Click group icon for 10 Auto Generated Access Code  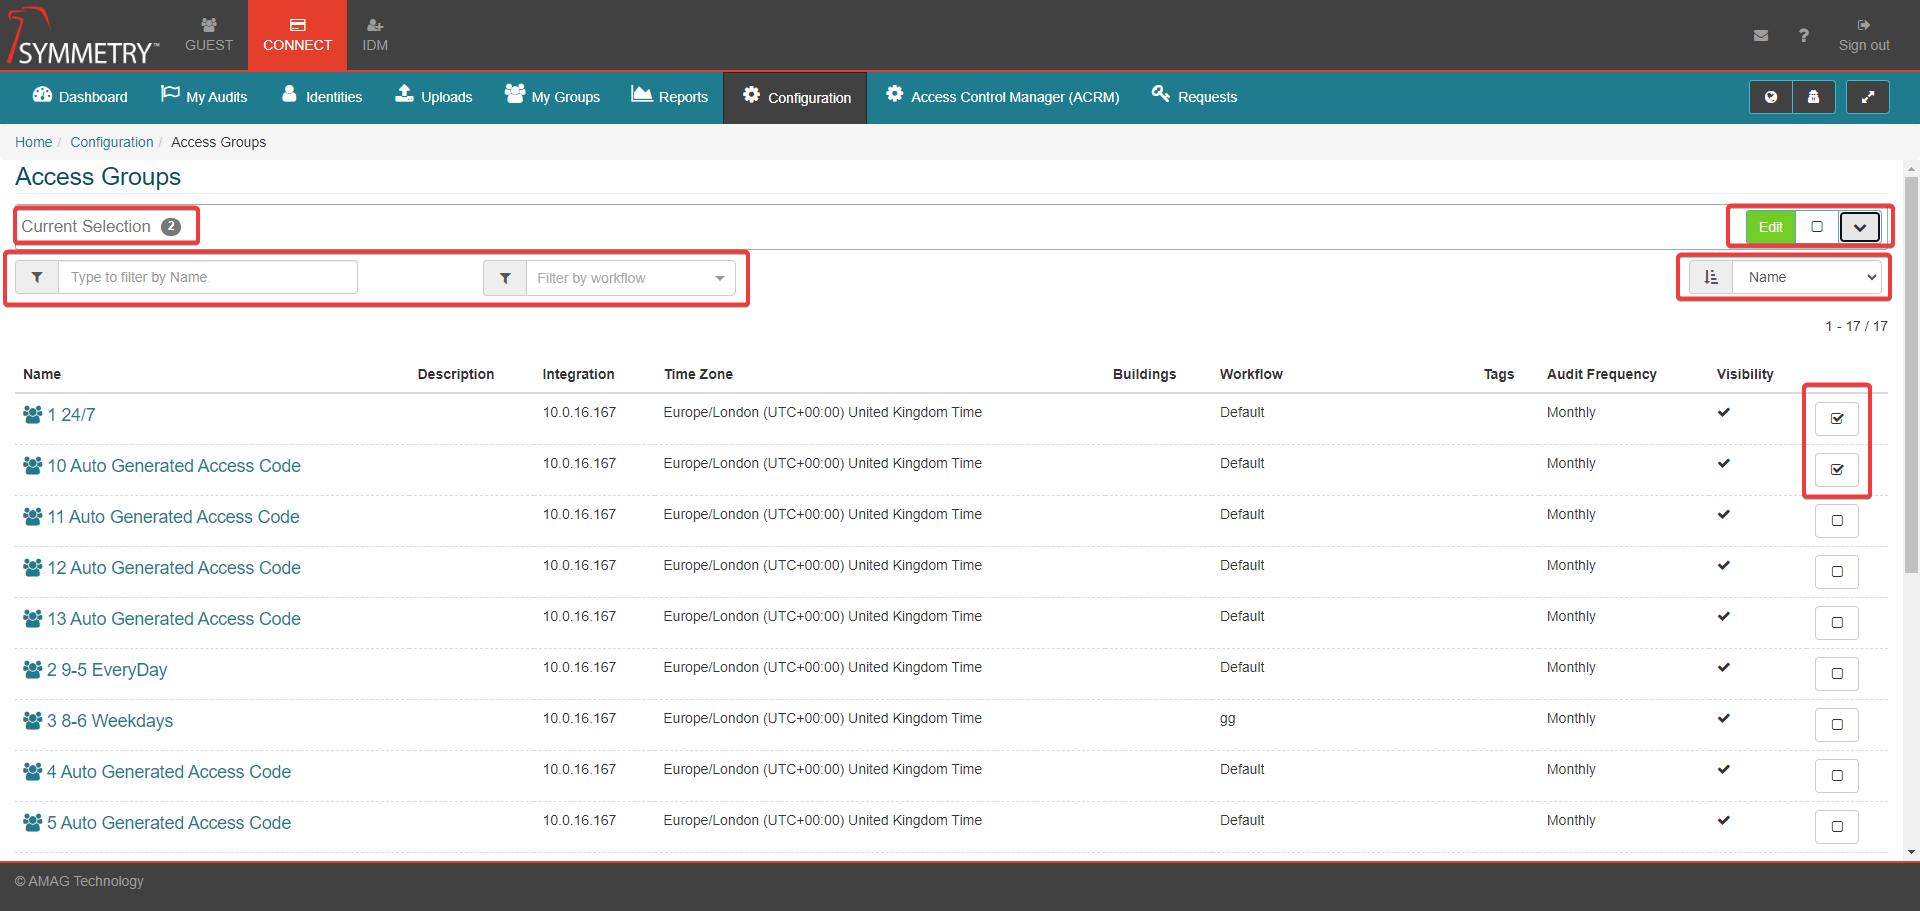coord(33,465)
